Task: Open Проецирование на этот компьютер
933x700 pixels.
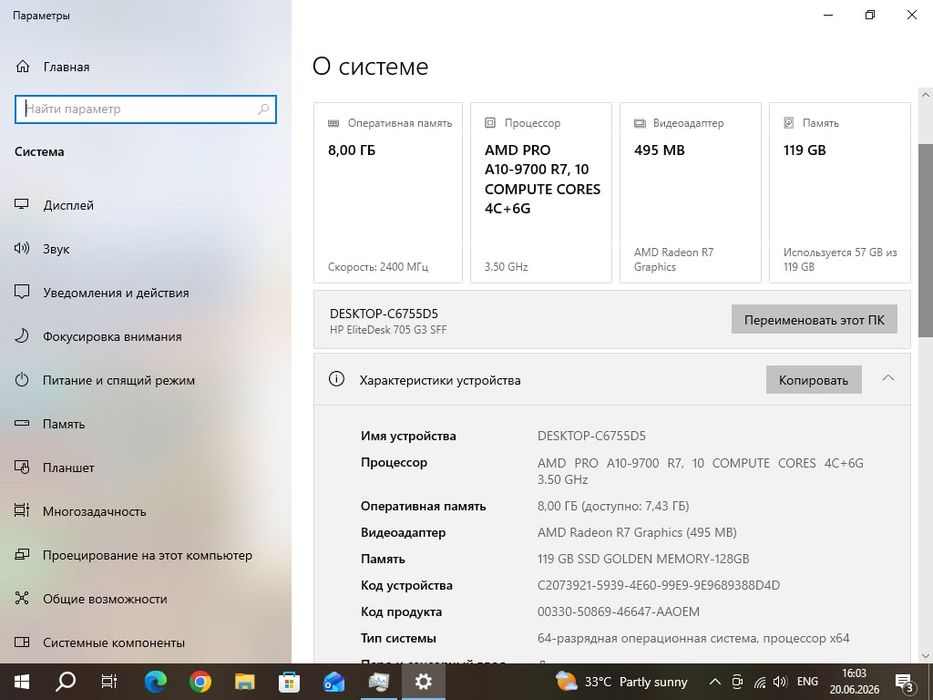Action: point(147,555)
